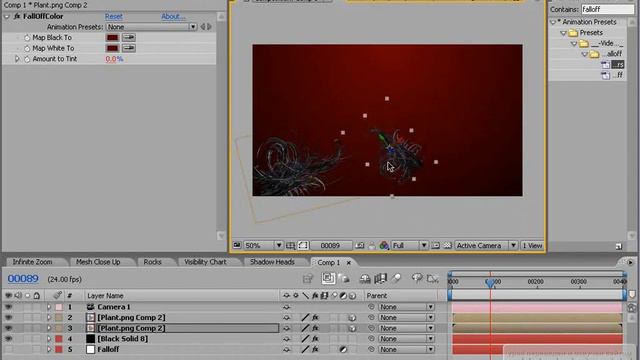Image resolution: width=640 pixels, height=360 pixels.
Task: Toggle stopwatch for Amount to Tint
Action: click(x=27, y=59)
